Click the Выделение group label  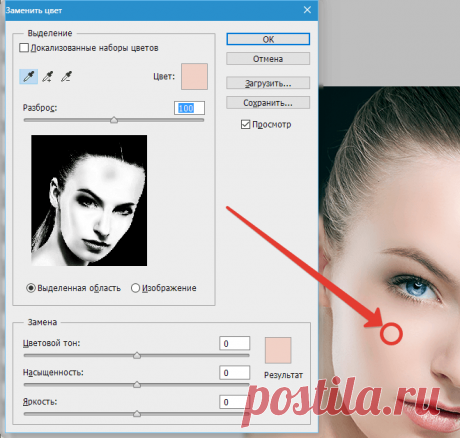click(50, 33)
